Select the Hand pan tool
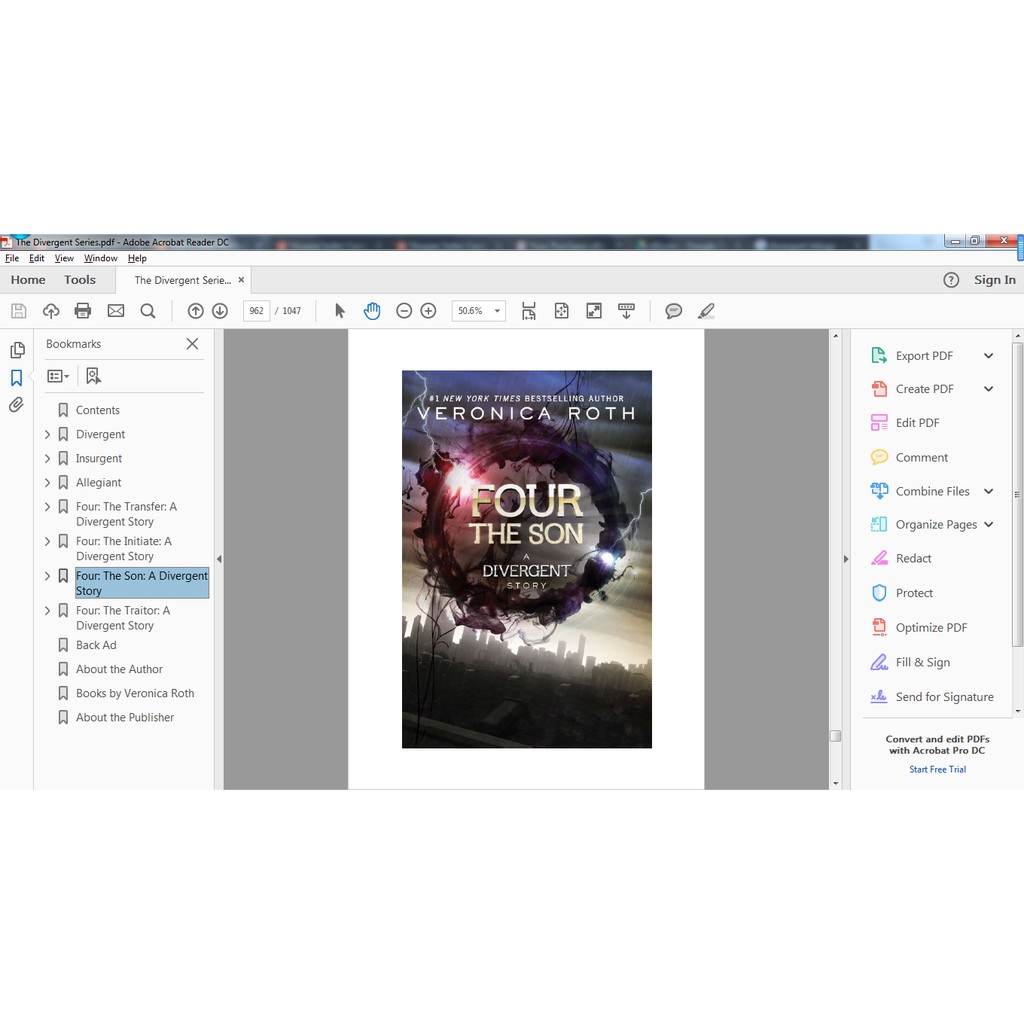Screen dimensions: 1024x1024 (x=372, y=311)
